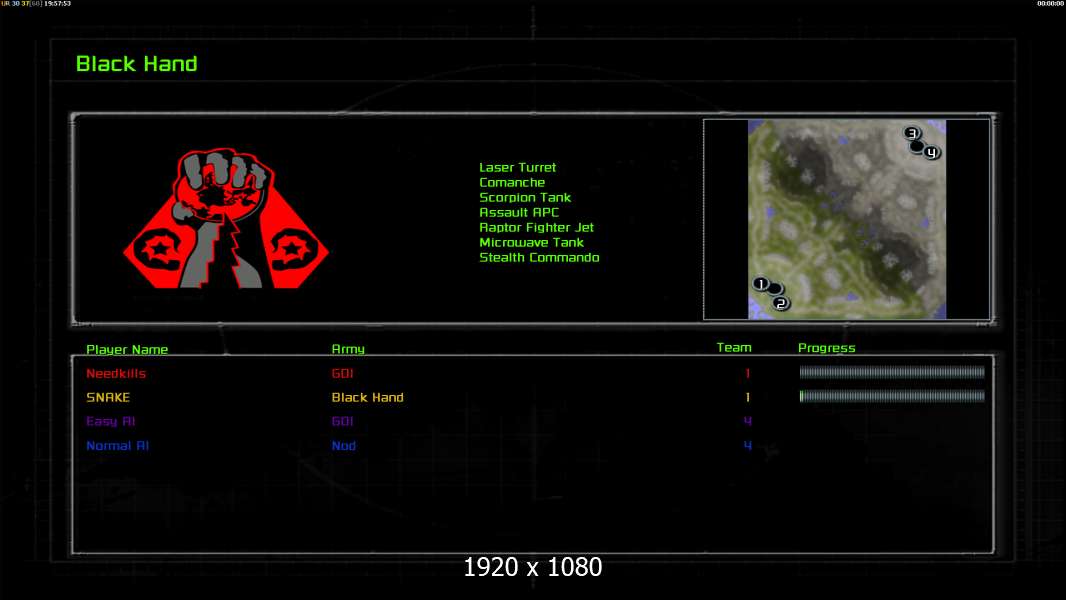Viewport: 1066px width, 600px height.
Task: Select start position marker 1 on minimap
Action: [761, 283]
